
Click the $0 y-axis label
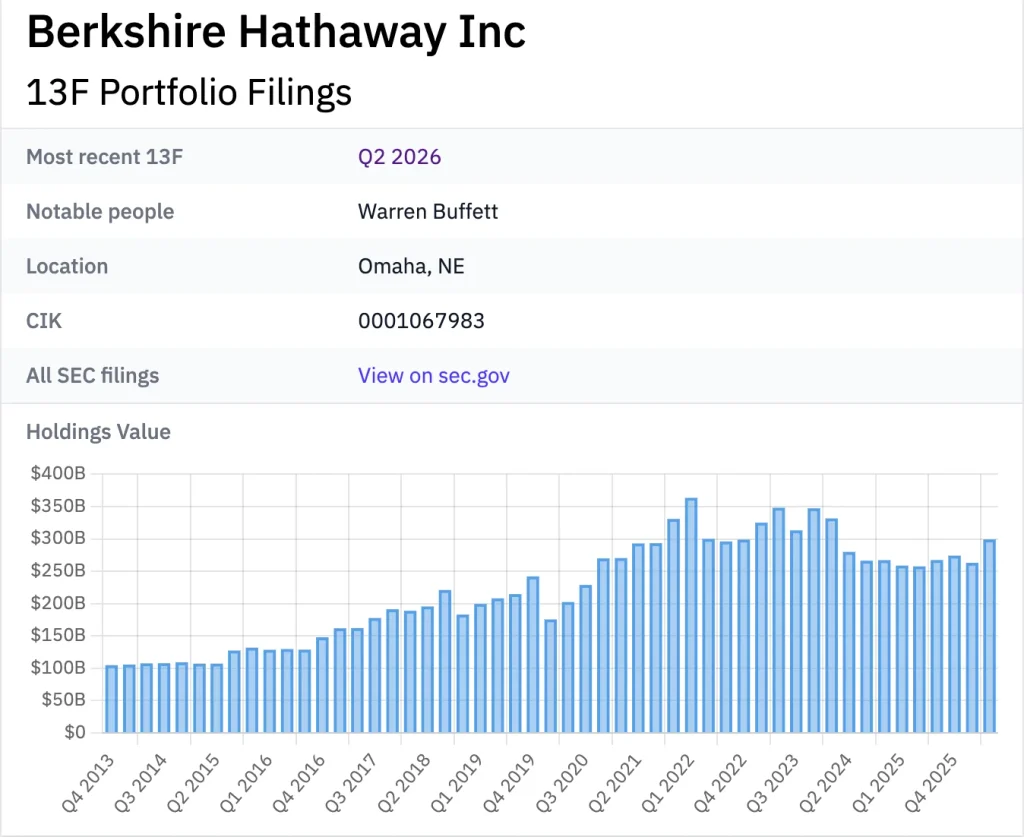point(74,732)
